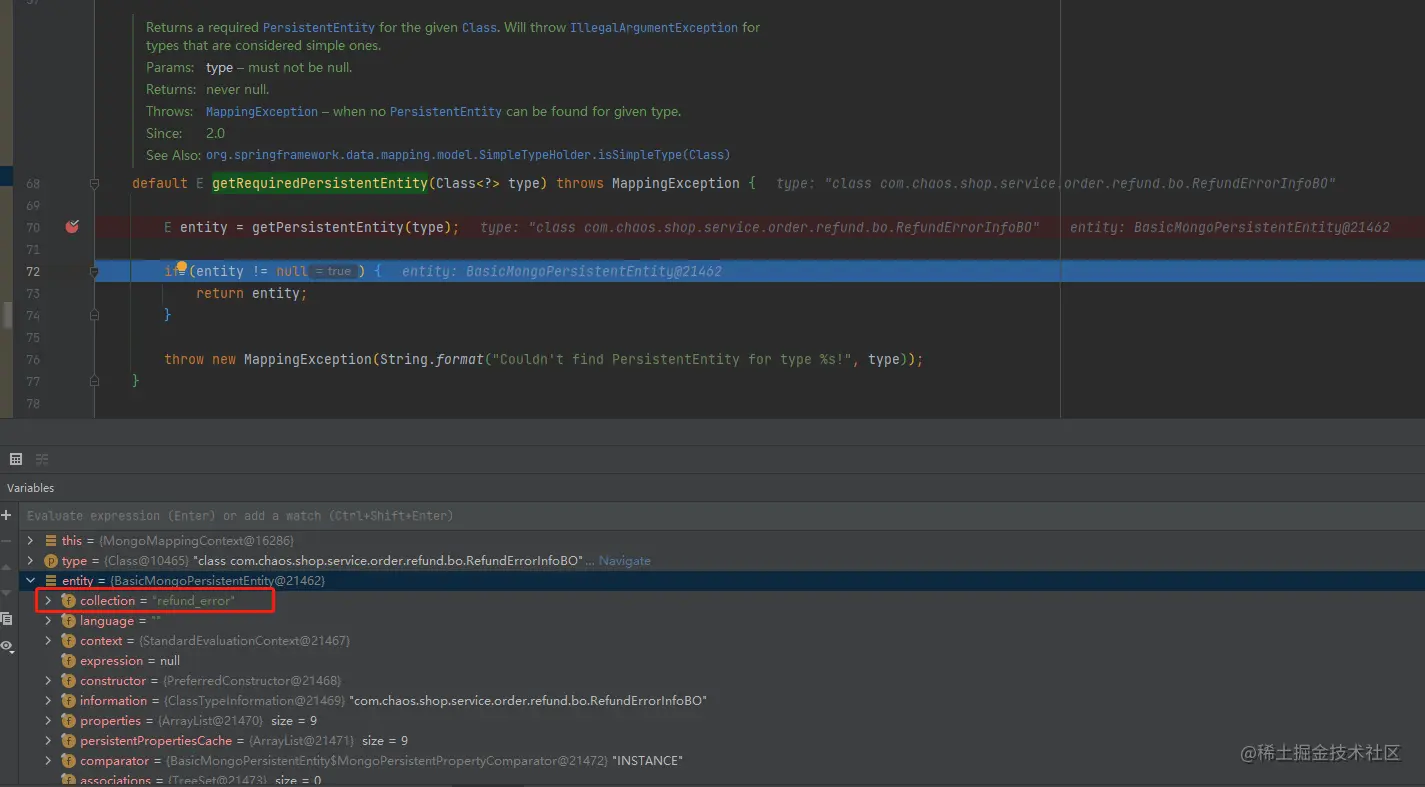Select the Variables panel tab label

[x=30, y=488]
